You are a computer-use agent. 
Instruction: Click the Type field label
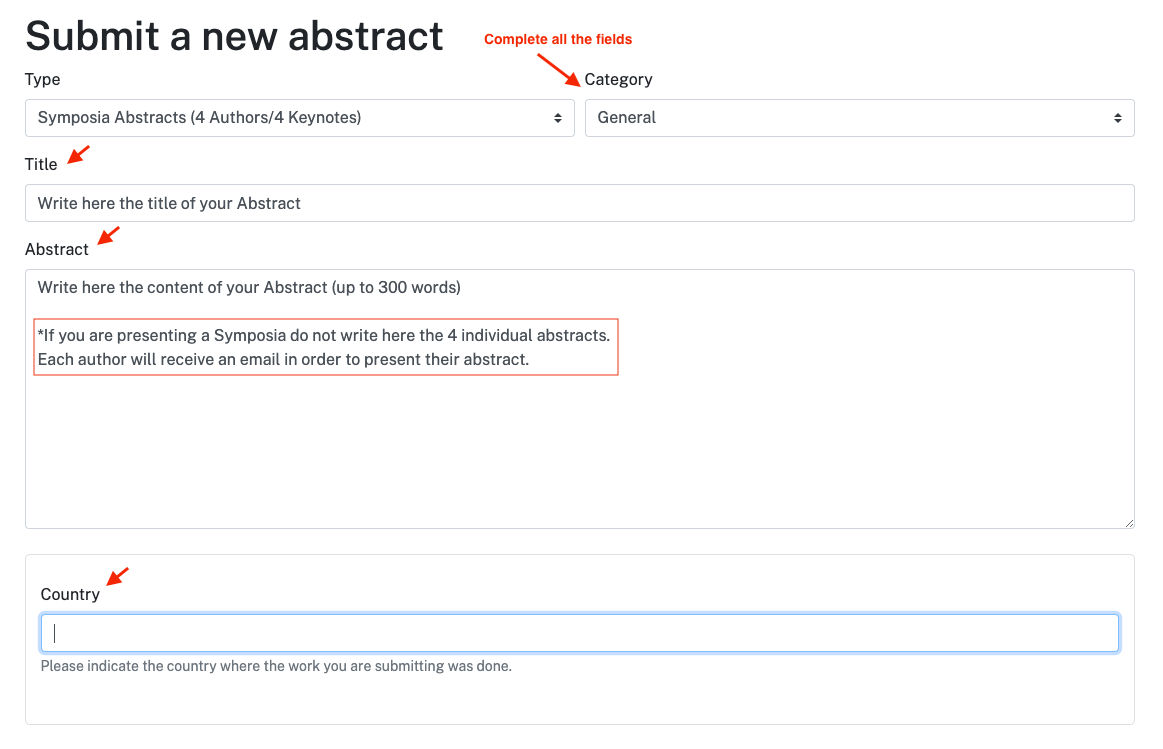pyautogui.click(x=42, y=79)
